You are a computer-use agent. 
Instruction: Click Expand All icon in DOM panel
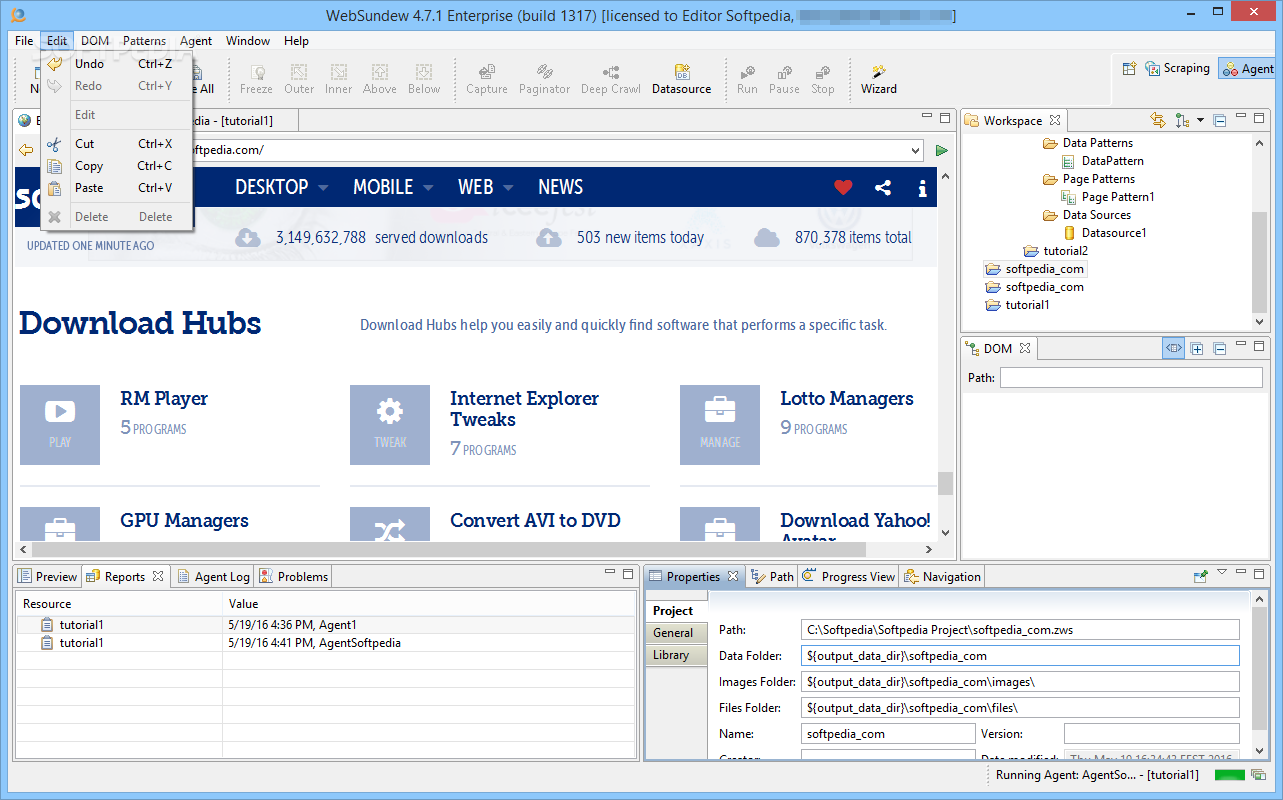(x=1197, y=348)
